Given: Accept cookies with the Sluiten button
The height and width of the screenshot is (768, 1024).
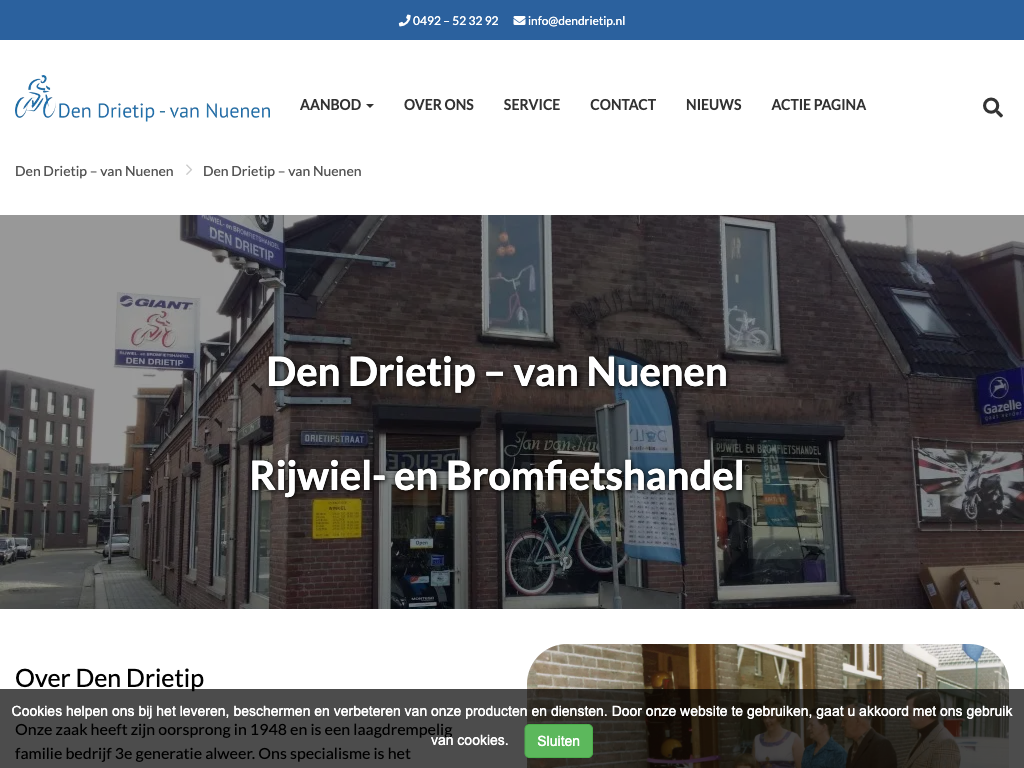Looking at the screenshot, I should point(558,741).
